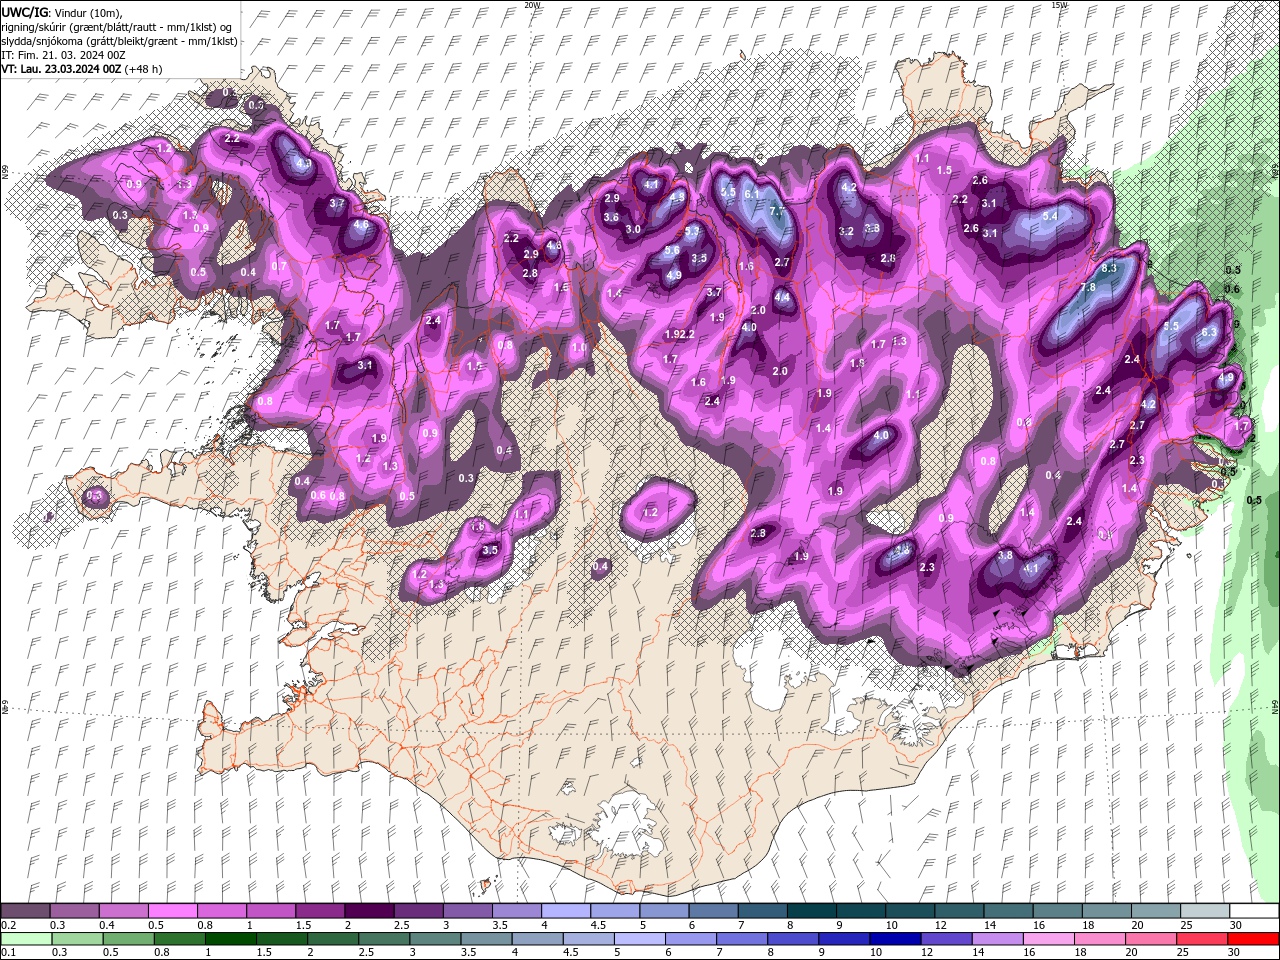Viewport: 1280px width, 960px height.
Task: Click the 4.4 snowfall value on the map
Action: tap(783, 297)
